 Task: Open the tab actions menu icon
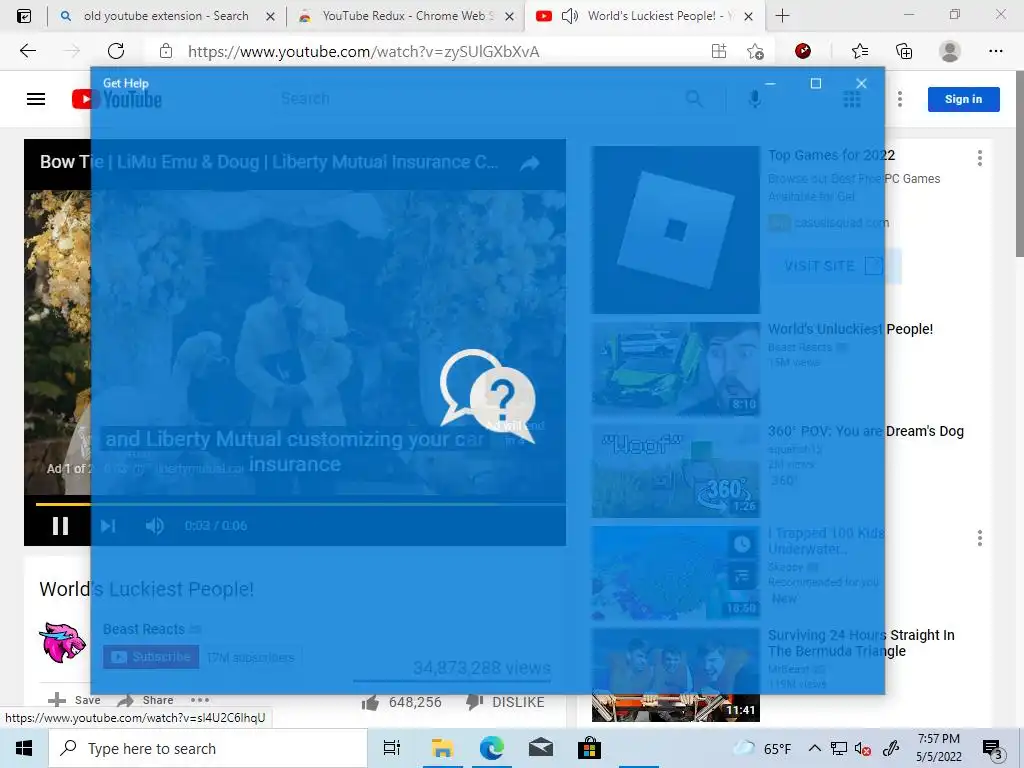[24, 16]
